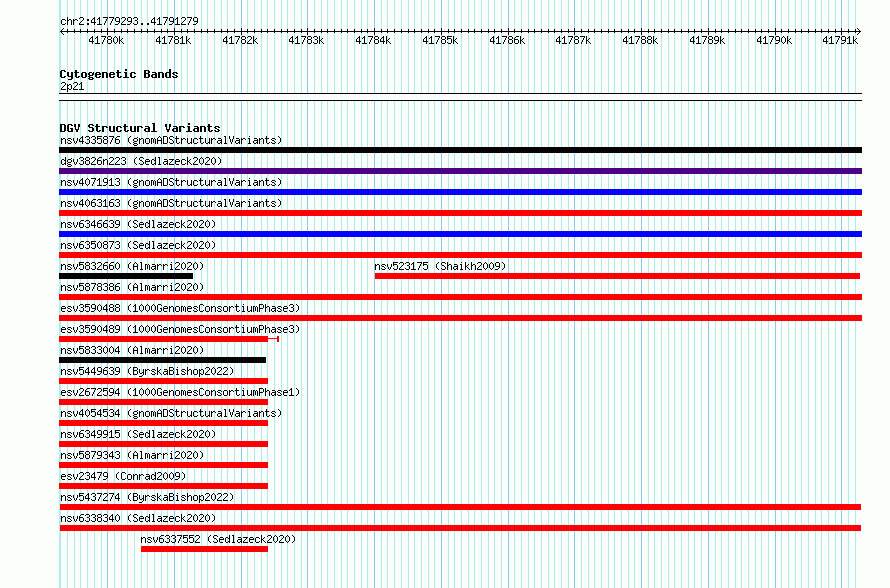This screenshot has width=890, height=588.
Task: Click the 41784k ruler label
Action: (373, 40)
